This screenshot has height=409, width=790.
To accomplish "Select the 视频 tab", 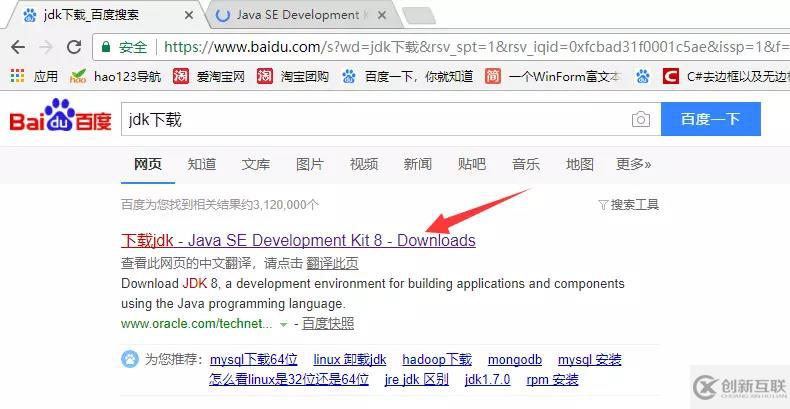I will (x=363, y=164).
